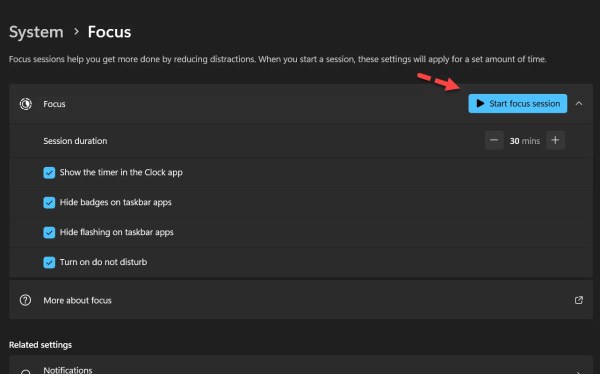The height and width of the screenshot is (374, 600).
Task: Uncheck Show the timer in the Clock app
Action: (49, 173)
